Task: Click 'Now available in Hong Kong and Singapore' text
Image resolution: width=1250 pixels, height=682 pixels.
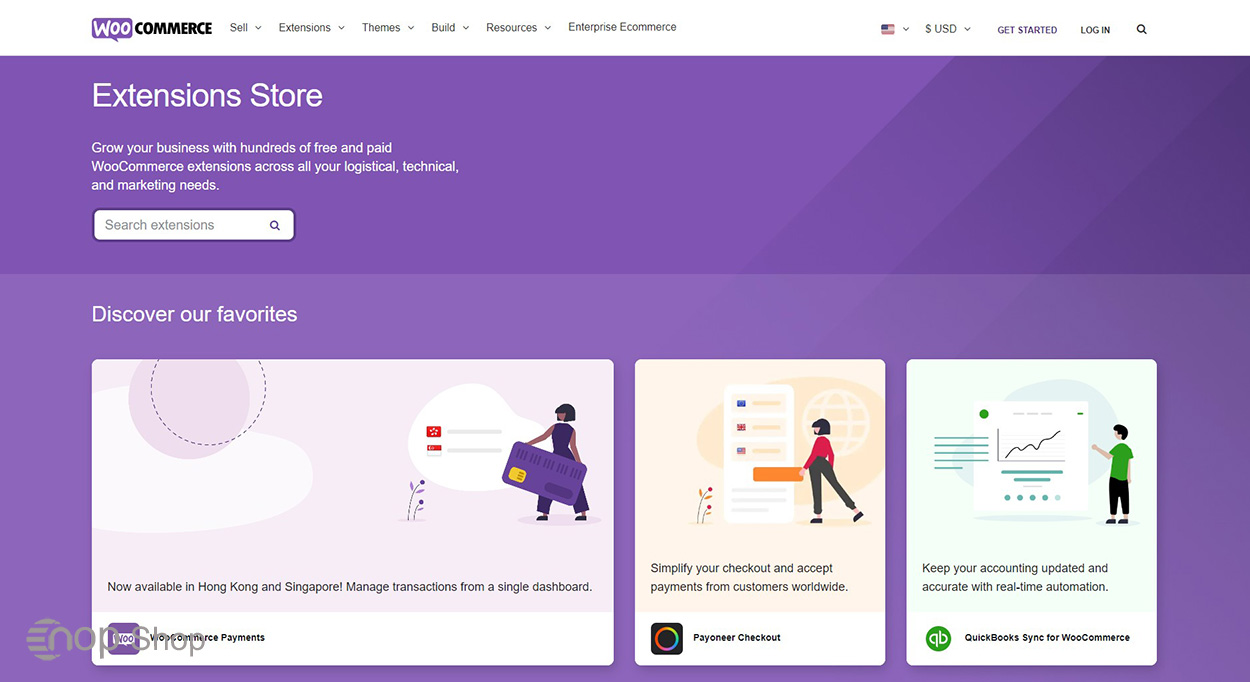Action: pos(350,587)
